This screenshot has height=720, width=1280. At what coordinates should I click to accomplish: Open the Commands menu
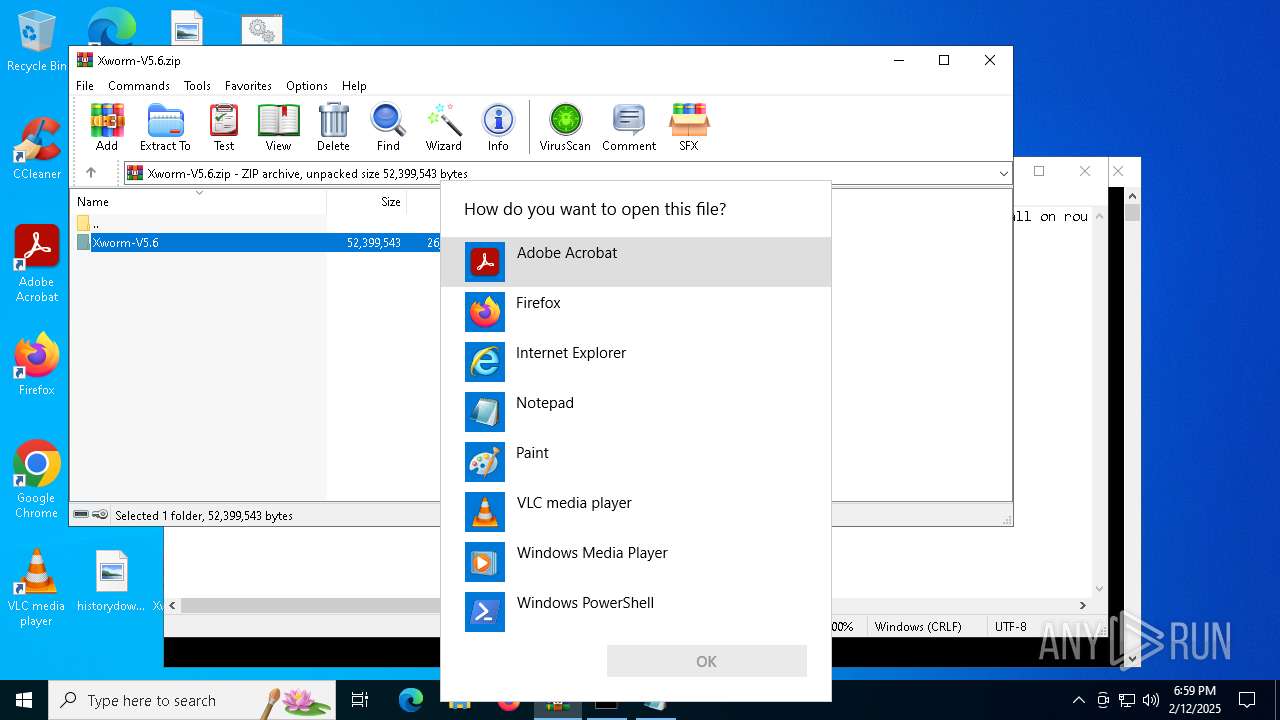coord(139,86)
